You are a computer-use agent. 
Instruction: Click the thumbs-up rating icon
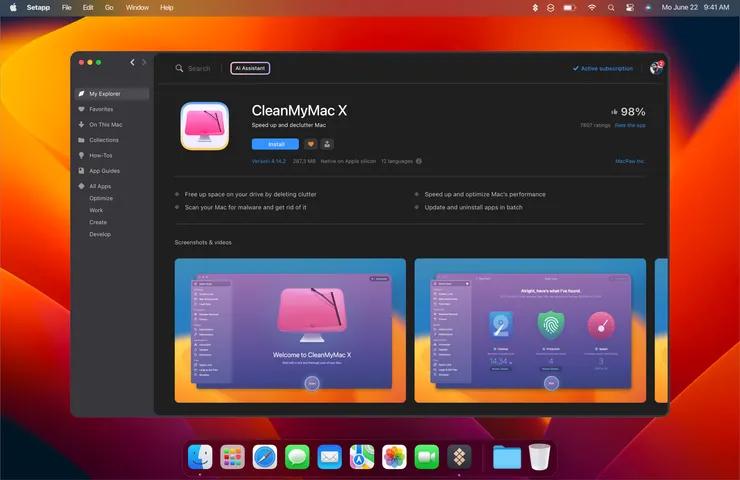click(614, 112)
